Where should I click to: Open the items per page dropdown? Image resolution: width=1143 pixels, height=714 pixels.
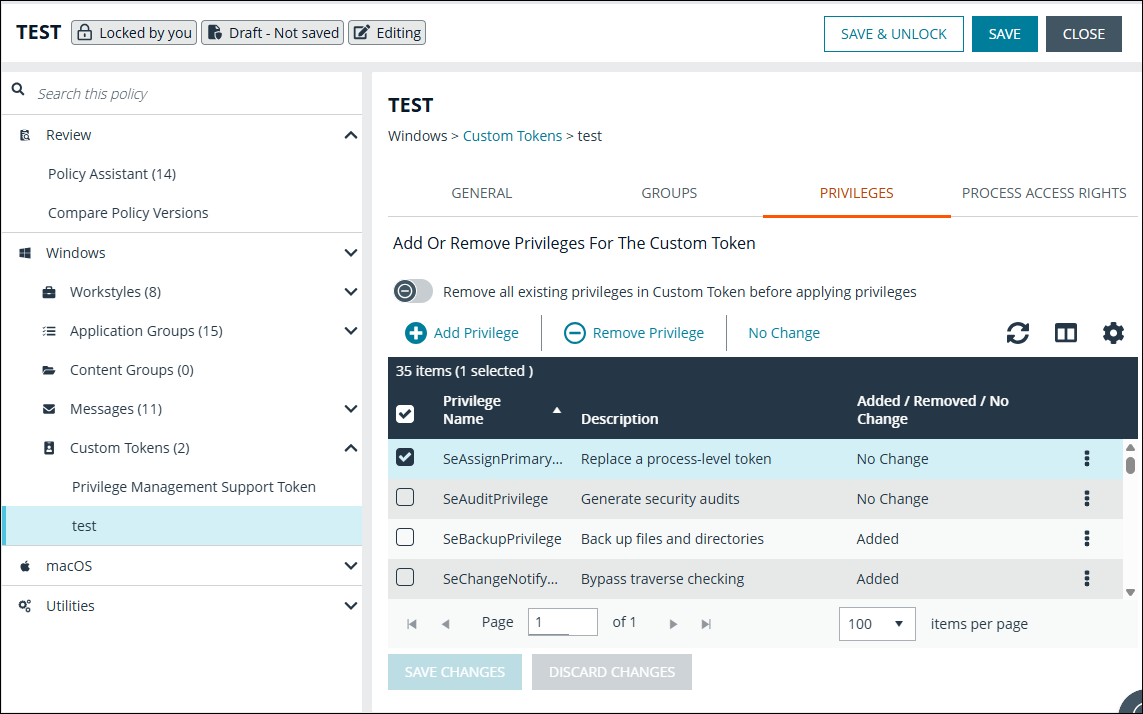(x=877, y=623)
